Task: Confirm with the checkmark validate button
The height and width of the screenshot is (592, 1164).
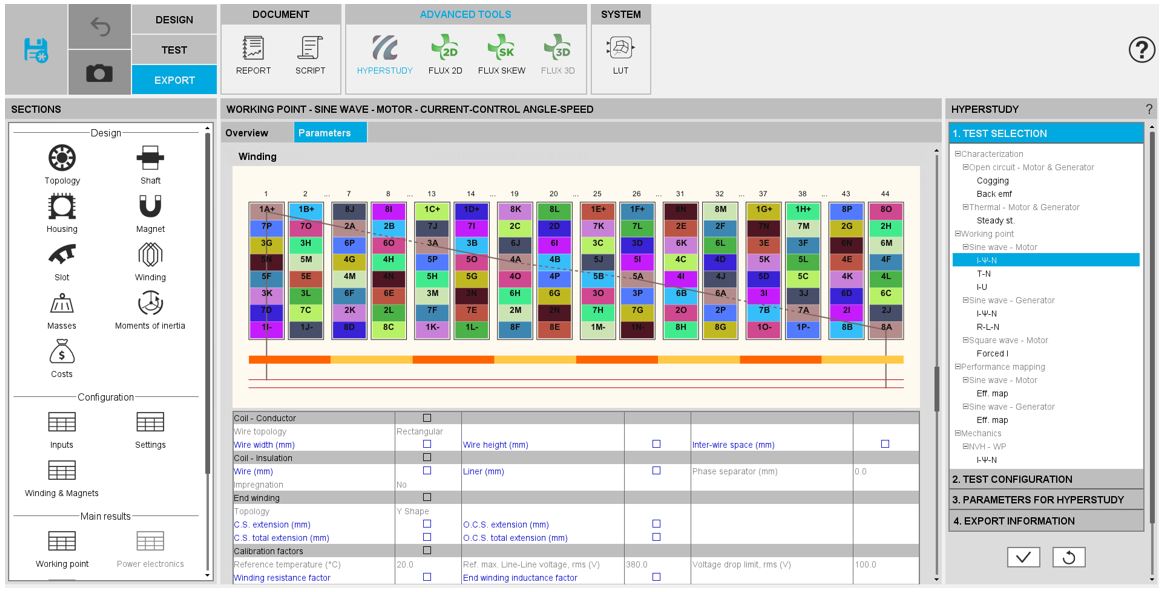Action: click(x=1022, y=557)
